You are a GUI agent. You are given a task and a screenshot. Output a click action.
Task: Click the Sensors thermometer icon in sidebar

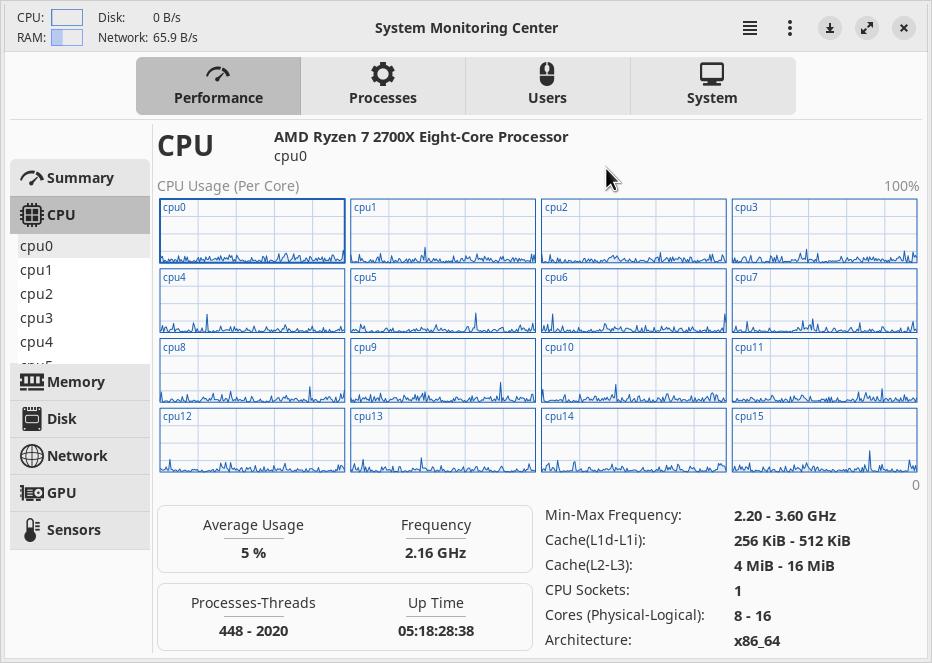[31, 530]
